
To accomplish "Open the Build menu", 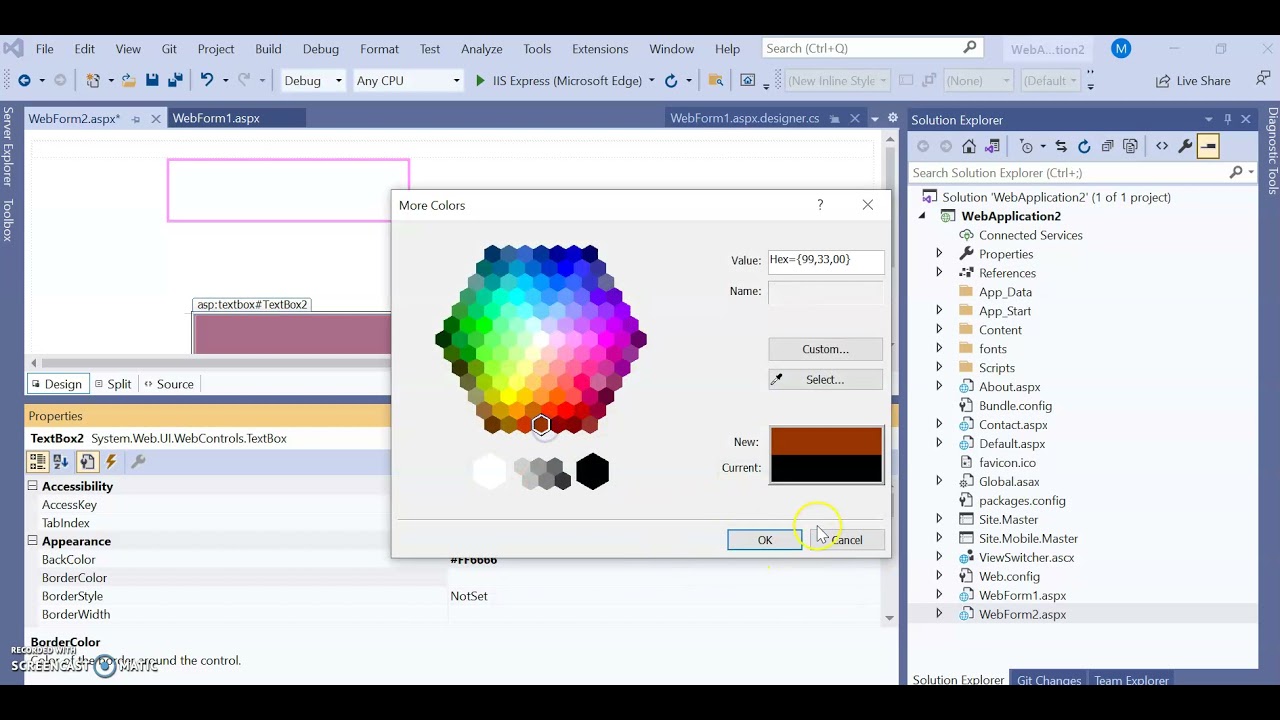I will pos(268,49).
